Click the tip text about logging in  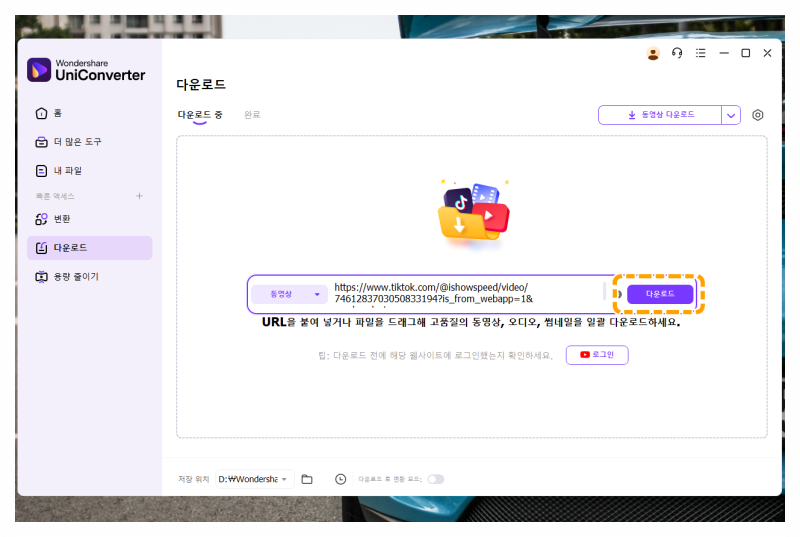435,355
